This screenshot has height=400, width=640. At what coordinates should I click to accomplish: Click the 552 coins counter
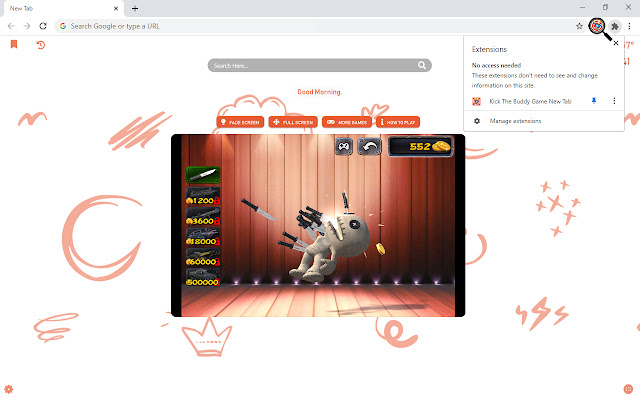[x=420, y=146]
